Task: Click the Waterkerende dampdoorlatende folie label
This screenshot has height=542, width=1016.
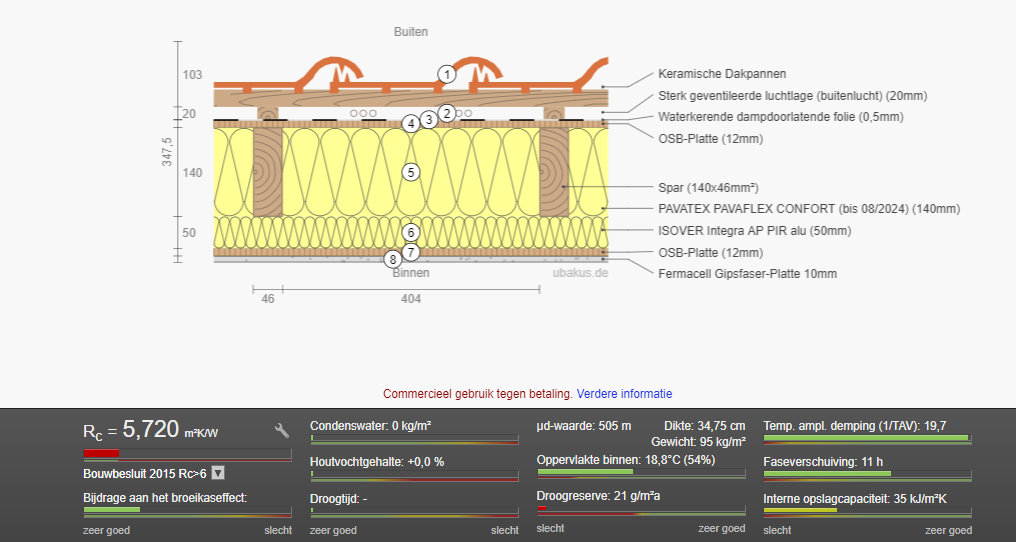Action: tap(781, 117)
